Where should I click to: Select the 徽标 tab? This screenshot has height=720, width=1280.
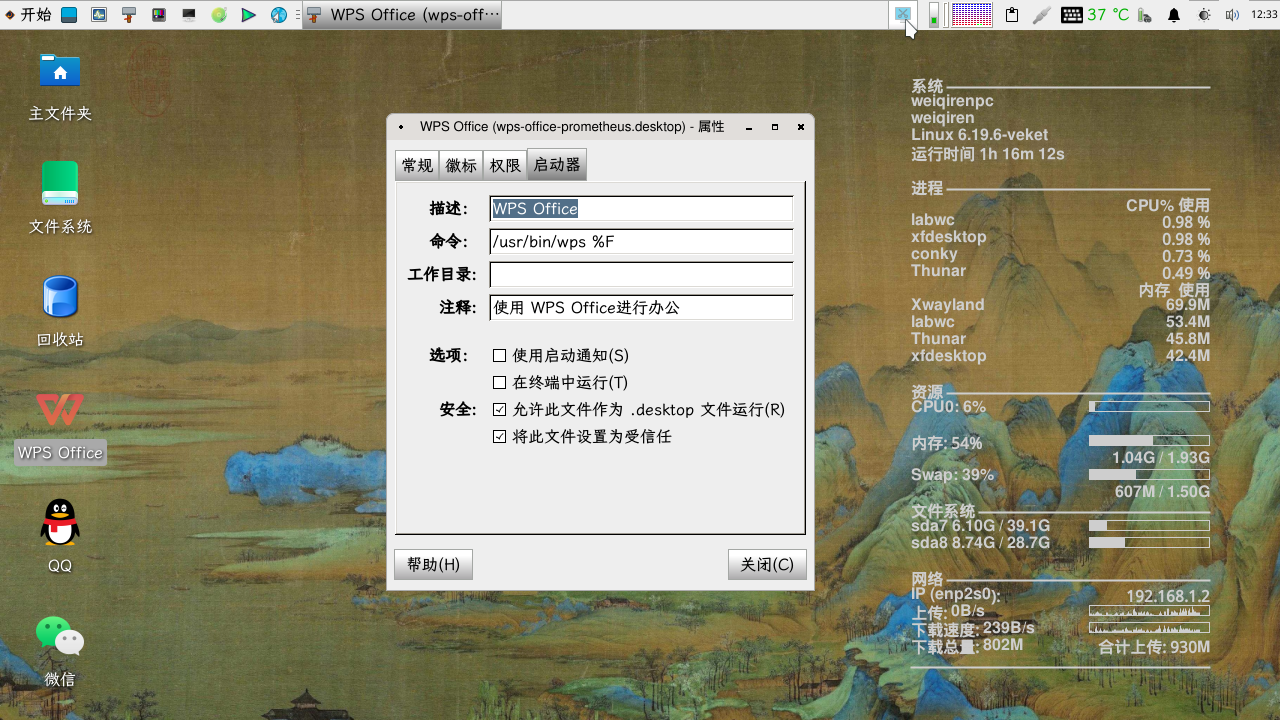461,165
